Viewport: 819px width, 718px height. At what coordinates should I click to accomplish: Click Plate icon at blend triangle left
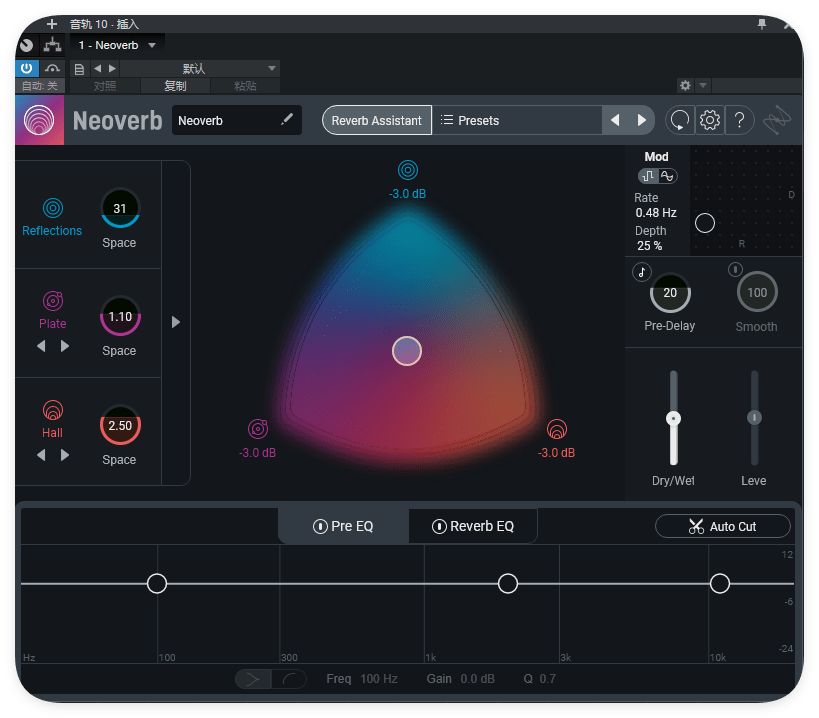tap(258, 429)
